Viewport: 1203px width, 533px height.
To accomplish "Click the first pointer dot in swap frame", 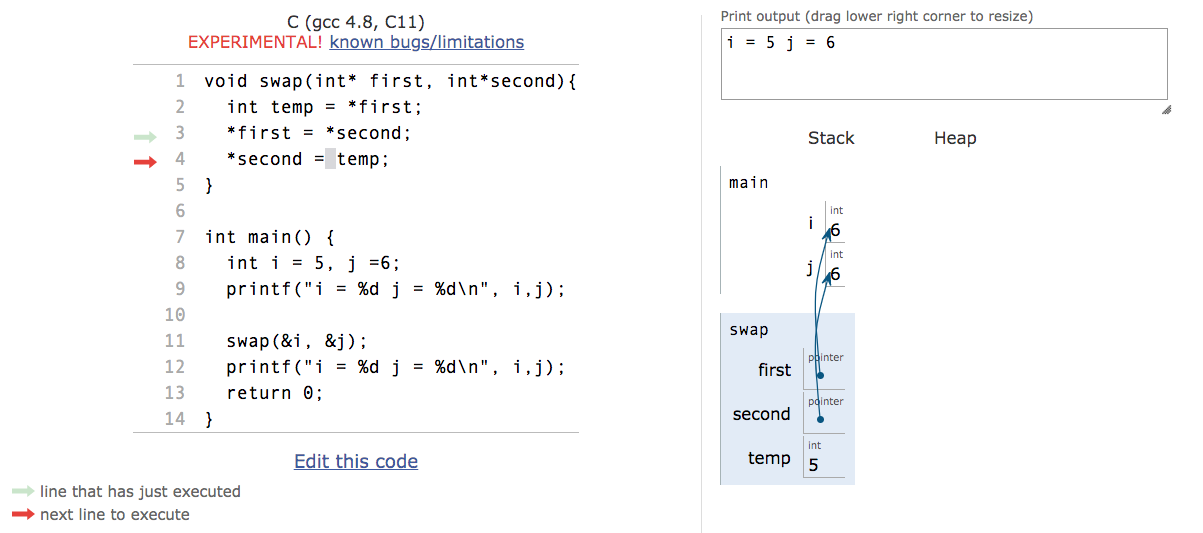I will tap(820, 376).
